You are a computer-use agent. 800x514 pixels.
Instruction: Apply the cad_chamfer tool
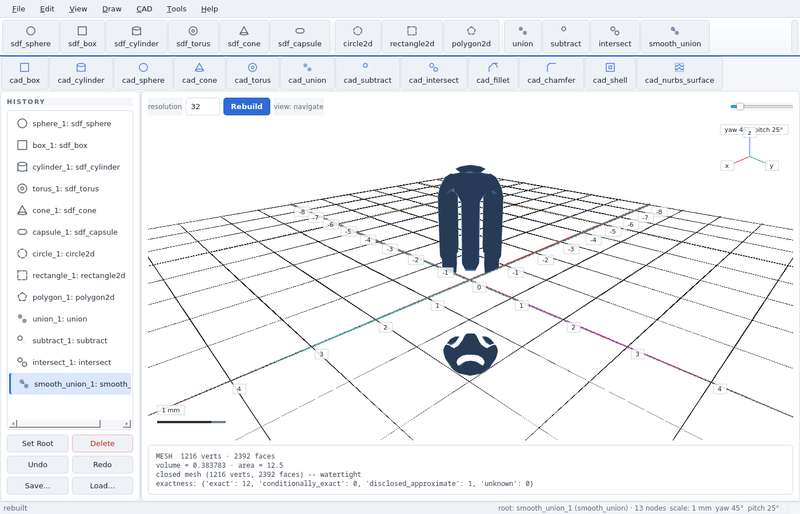point(551,74)
